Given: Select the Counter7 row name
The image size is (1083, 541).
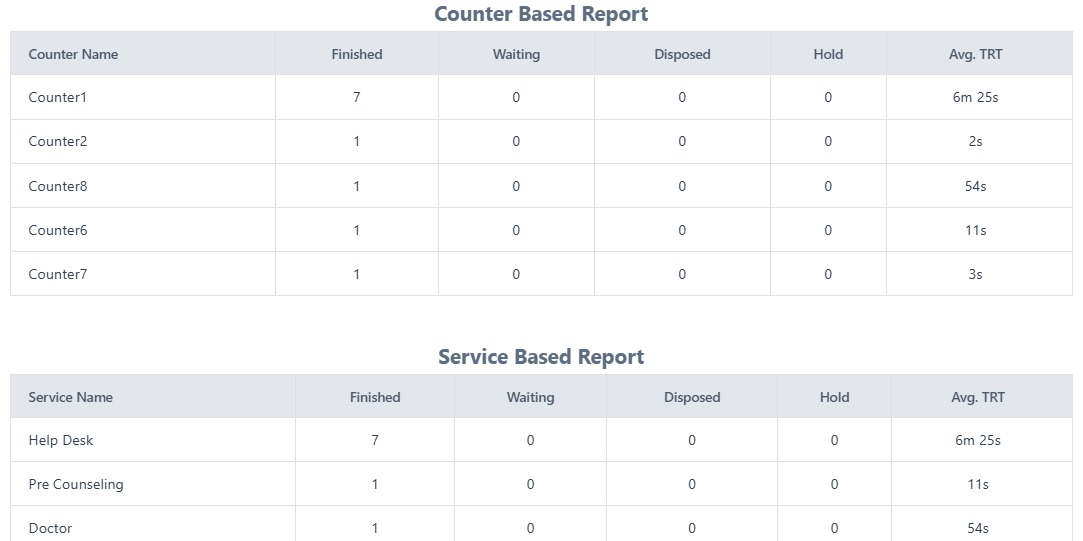Looking at the screenshot, I should coord(58,274).
